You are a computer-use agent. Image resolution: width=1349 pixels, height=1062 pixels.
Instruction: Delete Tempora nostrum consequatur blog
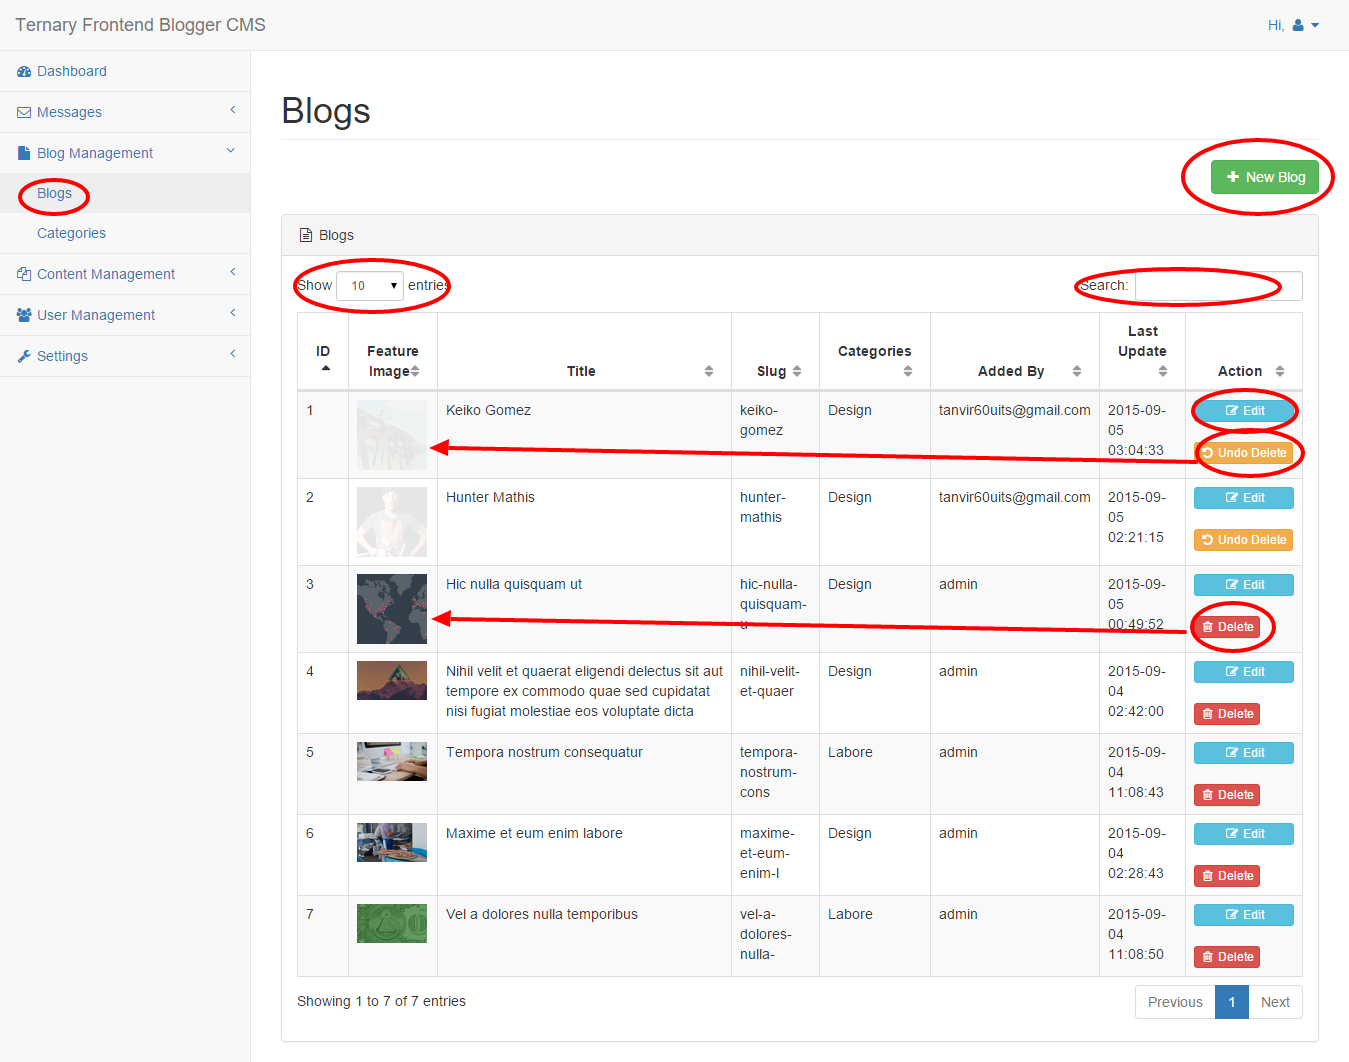[x=1227, y=795]
